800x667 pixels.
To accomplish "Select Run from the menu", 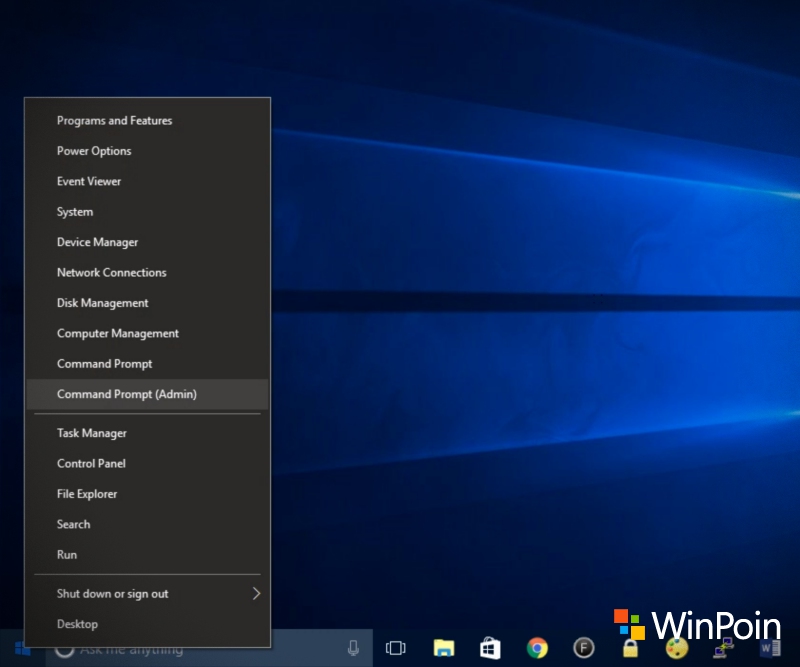I will coord(67,554).
